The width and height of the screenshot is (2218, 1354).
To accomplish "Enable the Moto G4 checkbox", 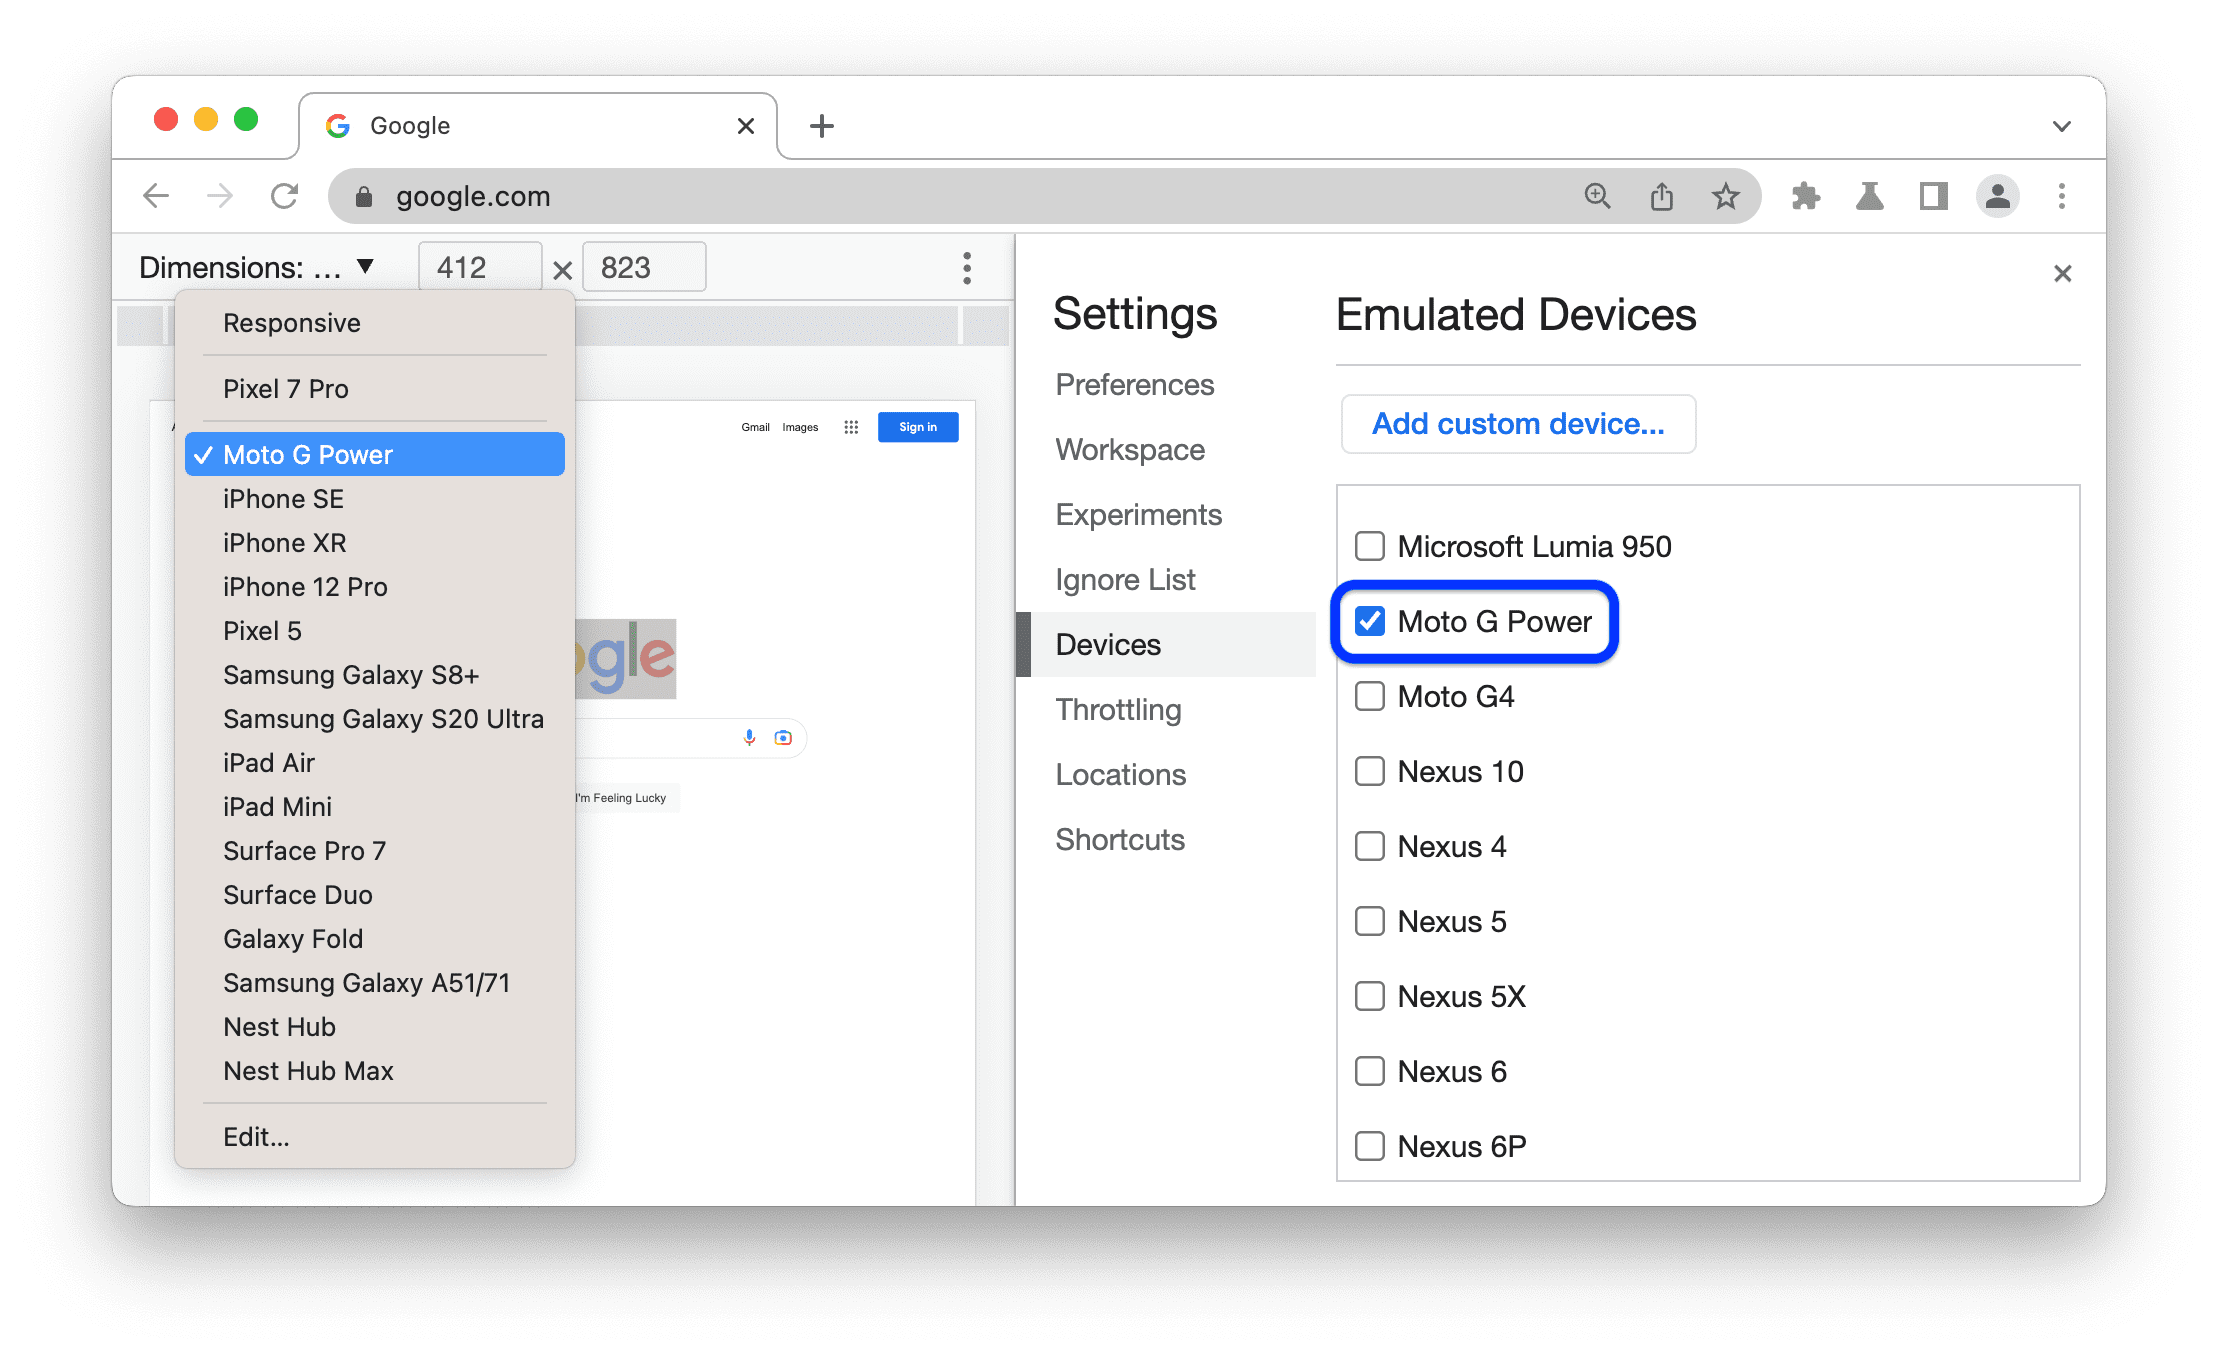I will click(1367, 695).
